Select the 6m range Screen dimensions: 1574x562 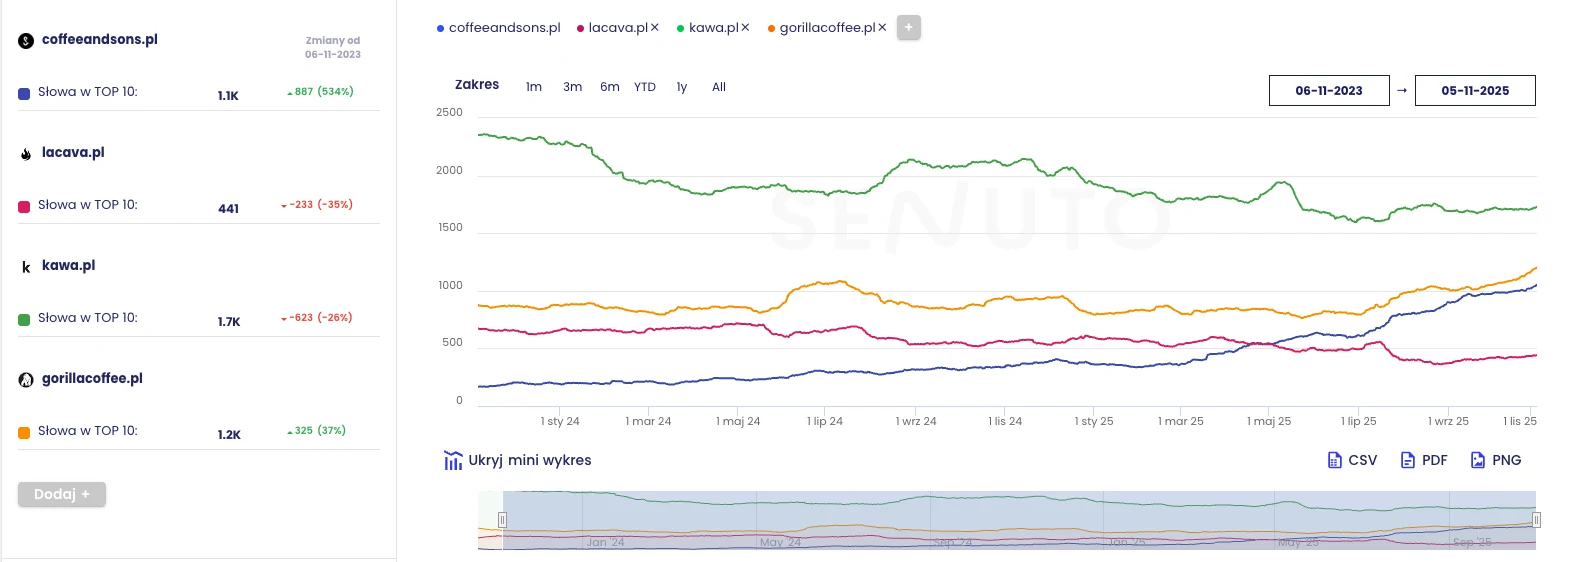click(x=610, y=87)
